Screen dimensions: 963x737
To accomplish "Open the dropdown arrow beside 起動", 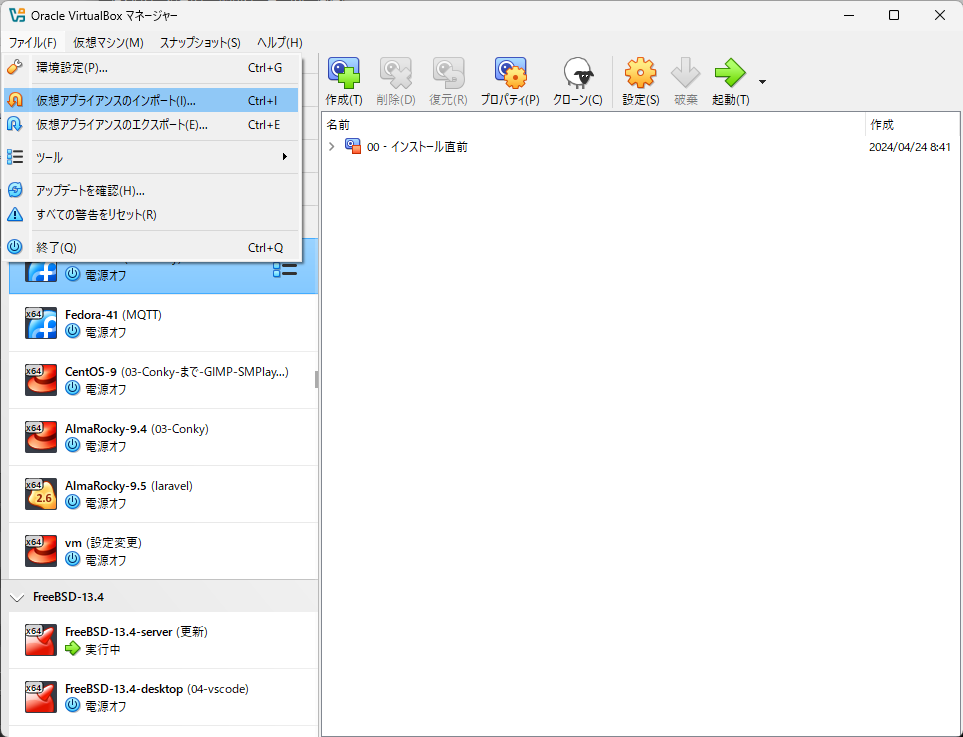I will pyautogui.click(x=762, y=82).
